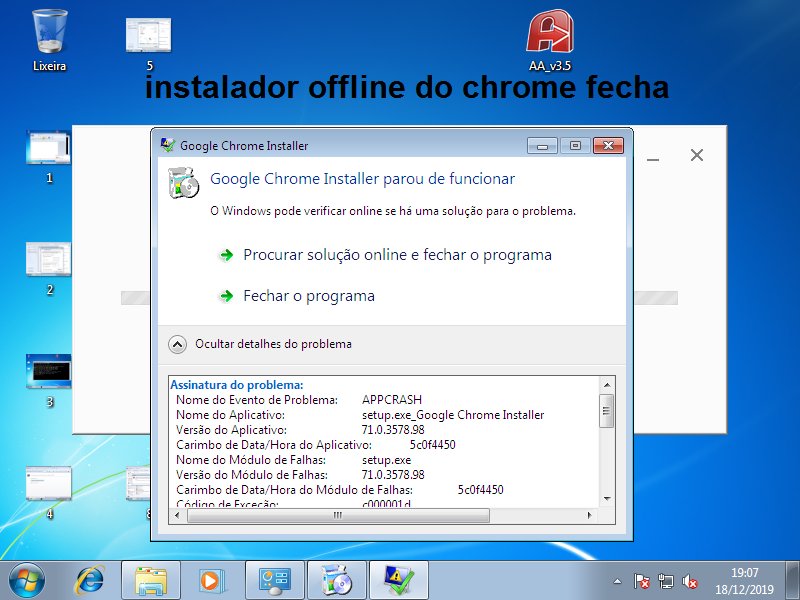Viewport: 800px width, 600px height.
Task: Click Nome do Módulo de Falhas setup.exe value
Action: [x=386, y=460]
